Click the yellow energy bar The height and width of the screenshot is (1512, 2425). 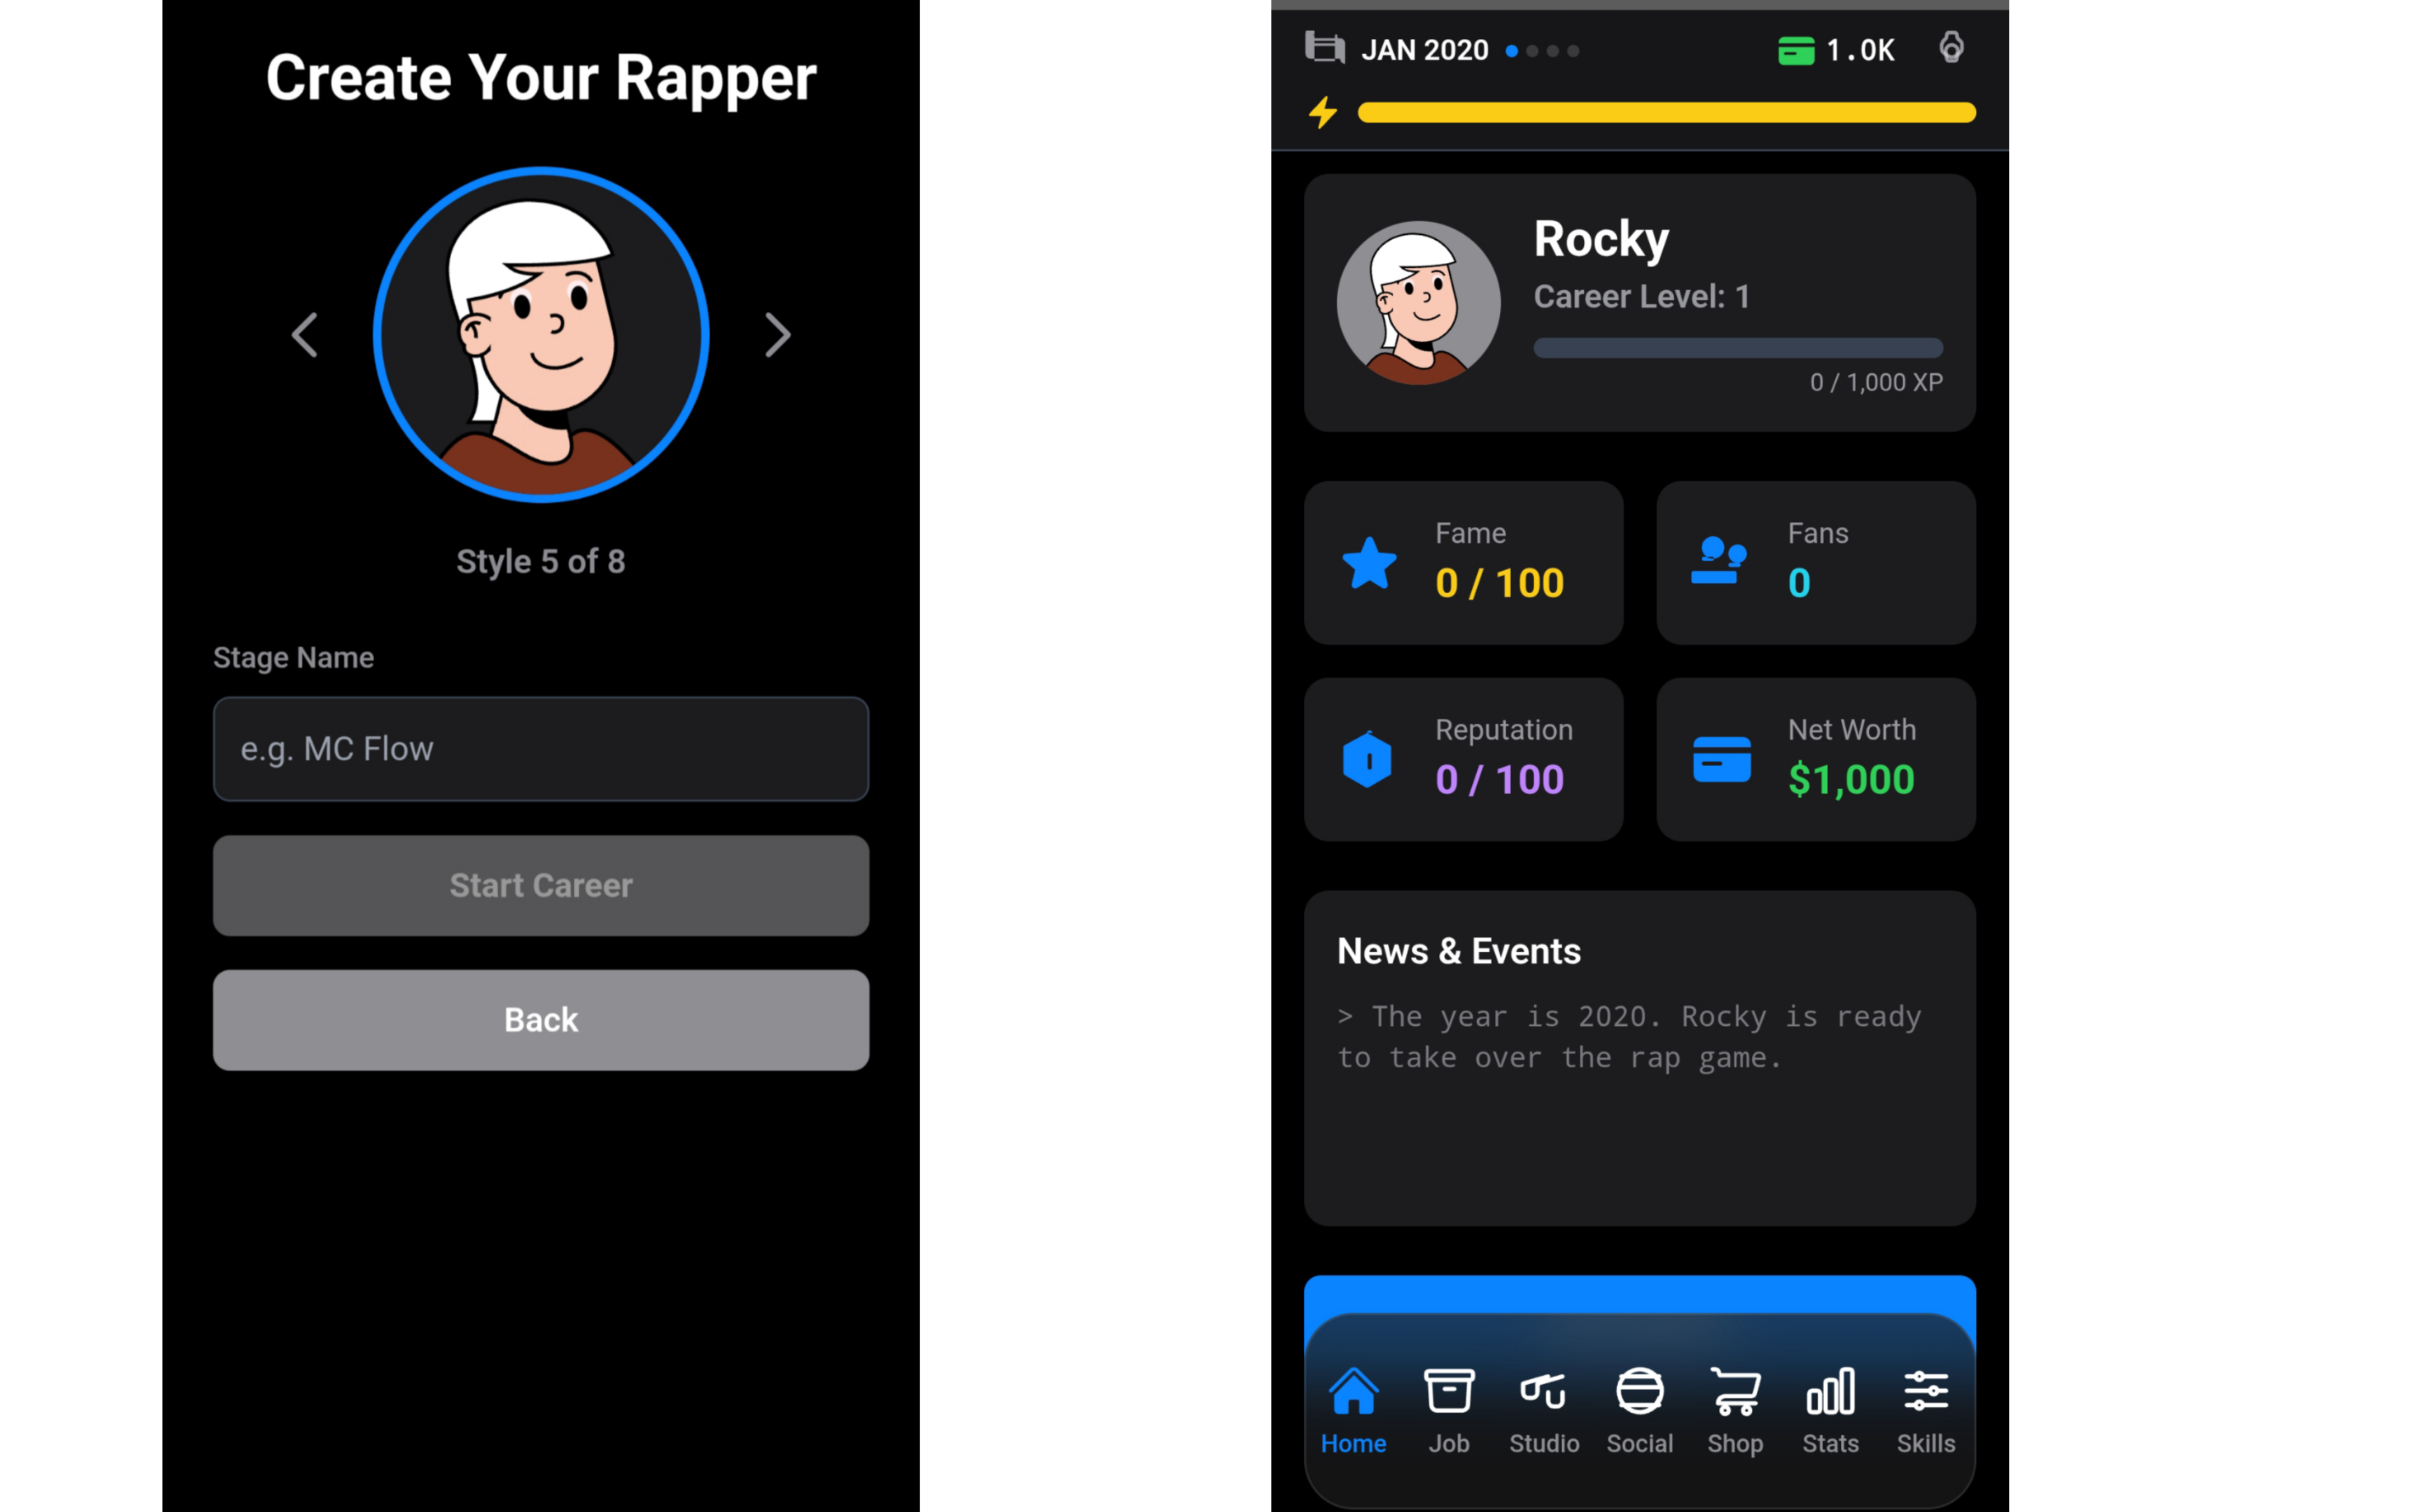[x=1665, y=112]
